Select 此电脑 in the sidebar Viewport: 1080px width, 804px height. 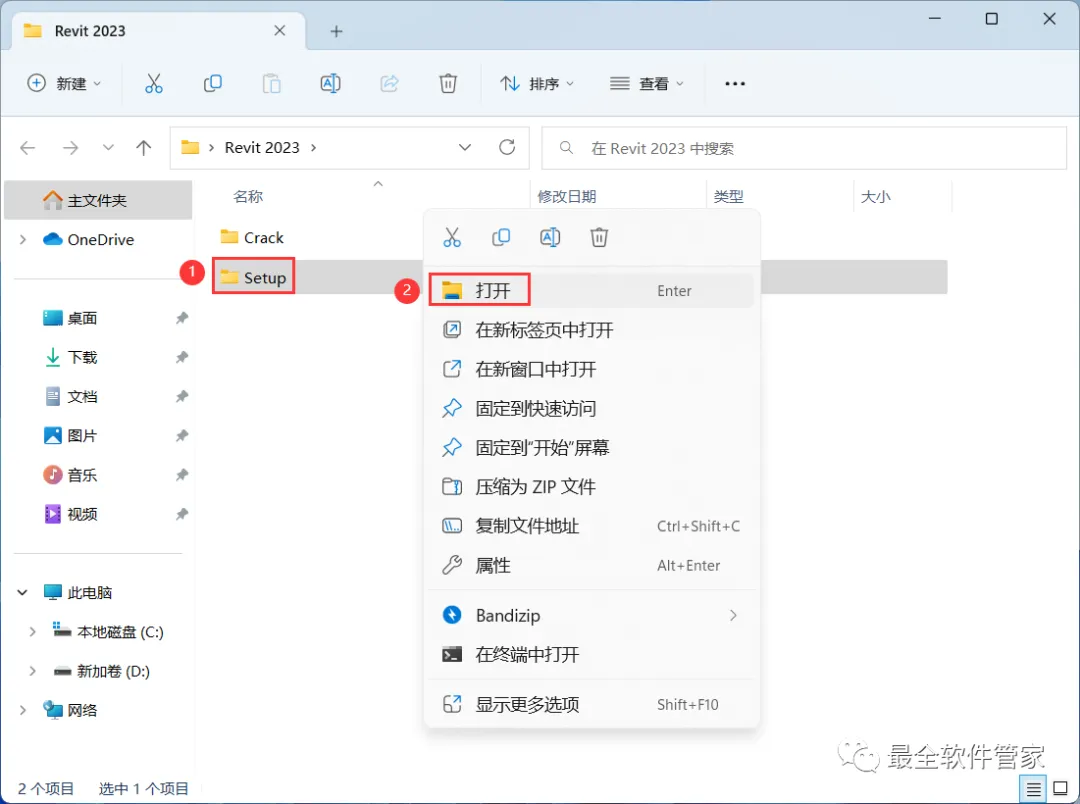pyautogui.click(x=77, y=592)
